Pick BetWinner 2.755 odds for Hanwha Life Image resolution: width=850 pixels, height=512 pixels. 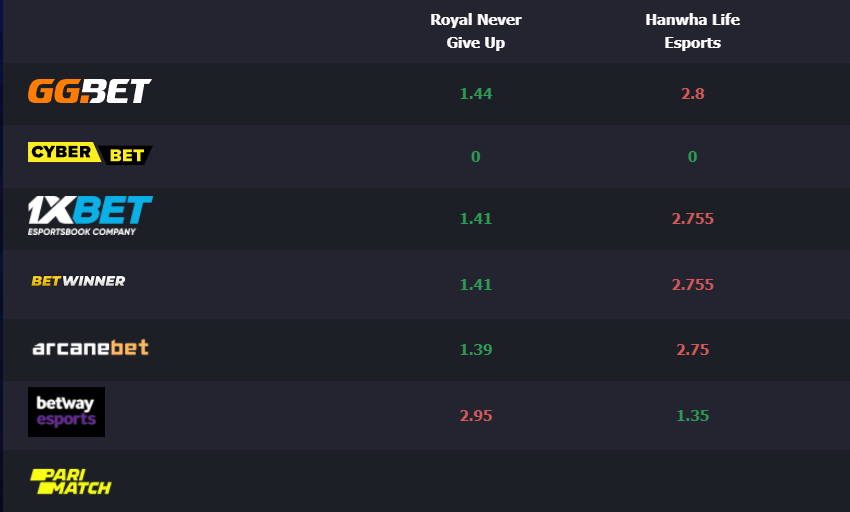click(x=692, y=284)
